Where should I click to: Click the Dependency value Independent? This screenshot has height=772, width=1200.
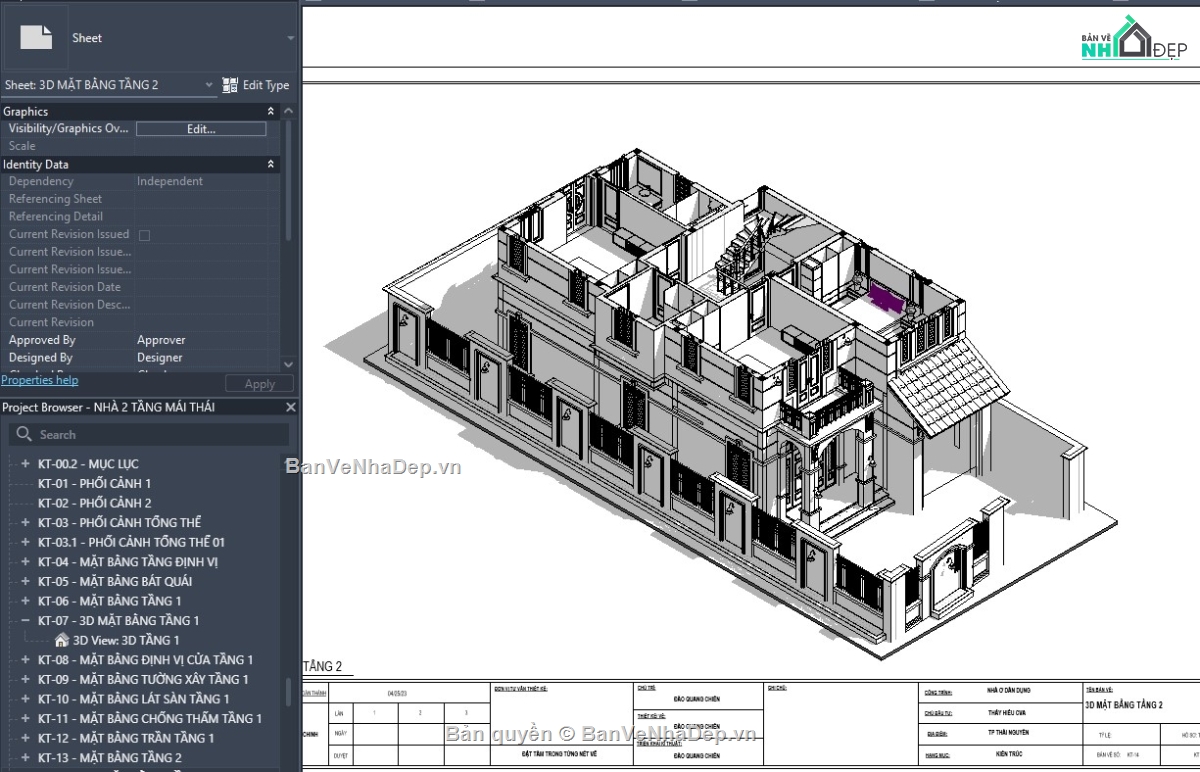[170, 181]
